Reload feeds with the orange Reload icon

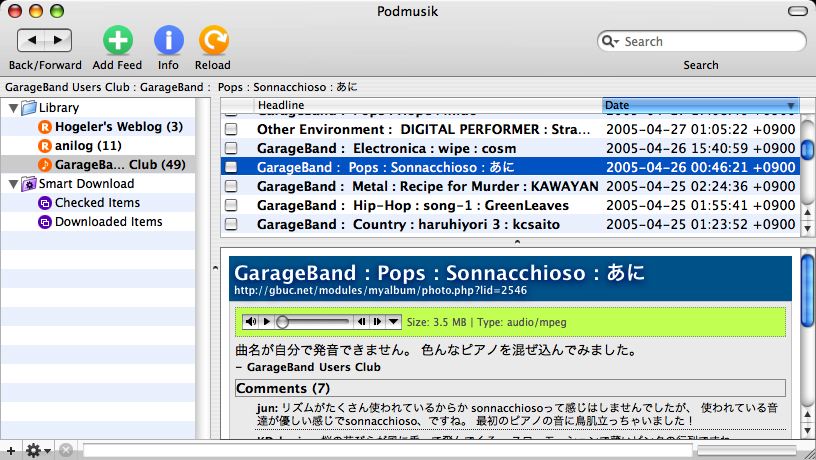click(213, 40)
